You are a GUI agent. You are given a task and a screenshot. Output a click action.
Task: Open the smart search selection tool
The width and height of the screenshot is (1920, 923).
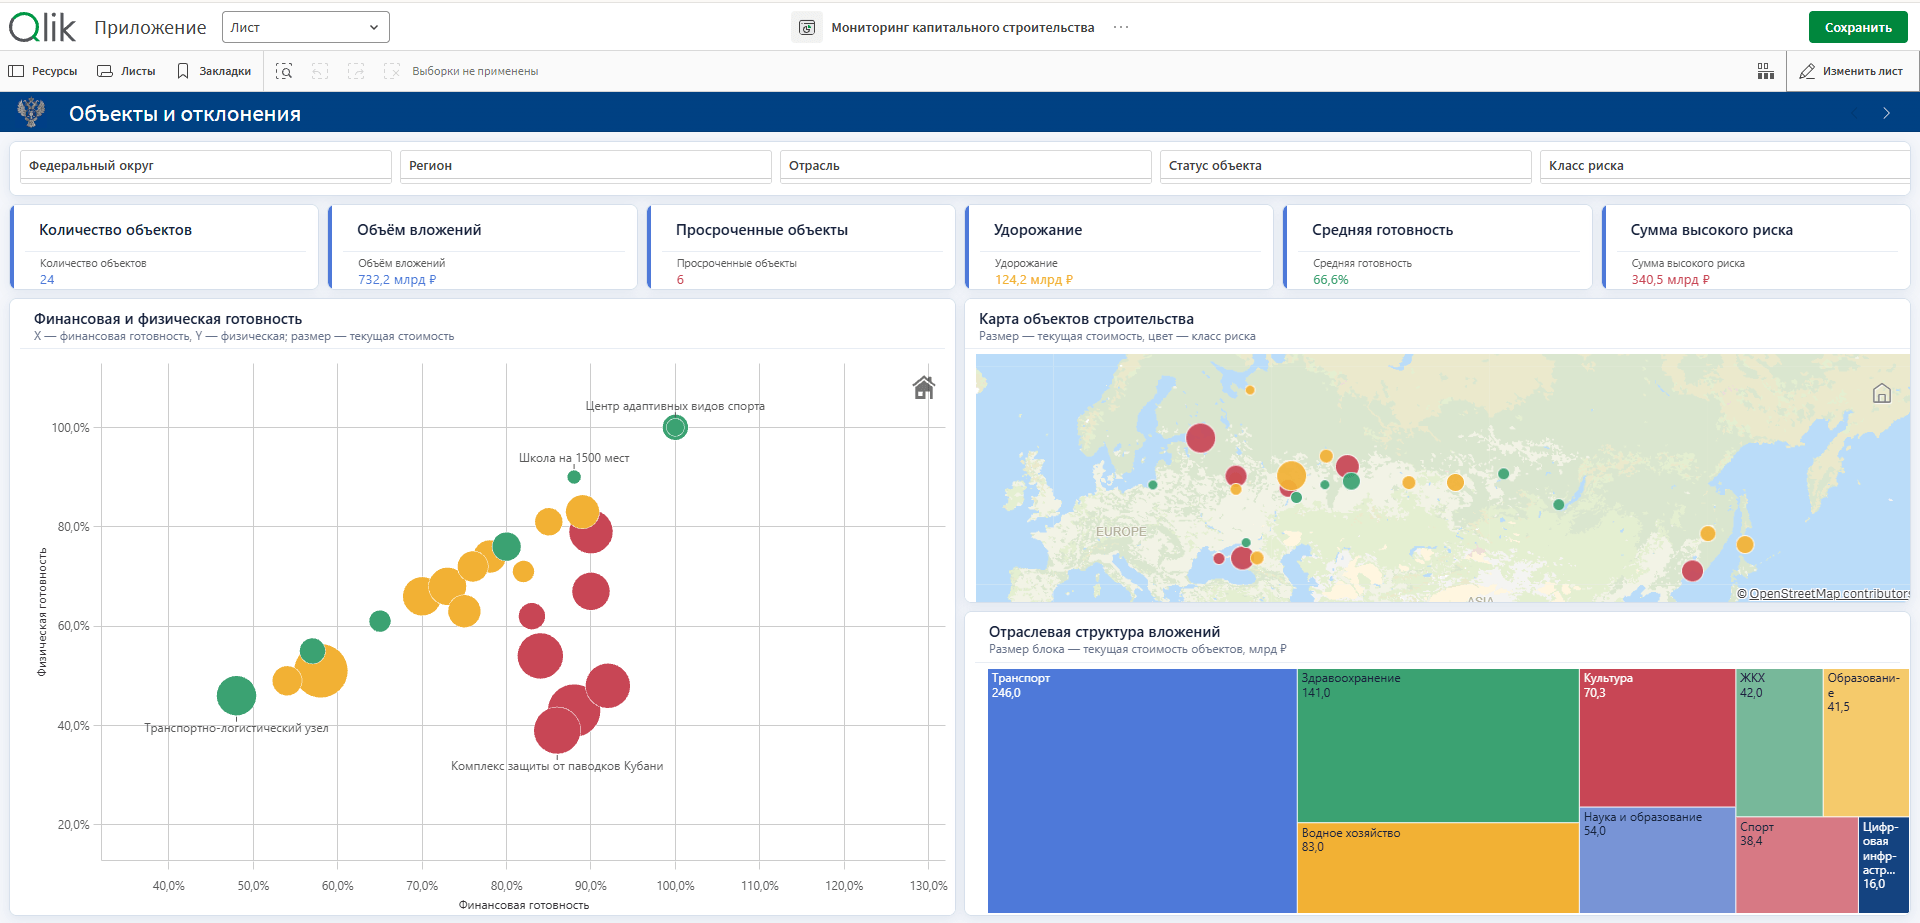284,71
